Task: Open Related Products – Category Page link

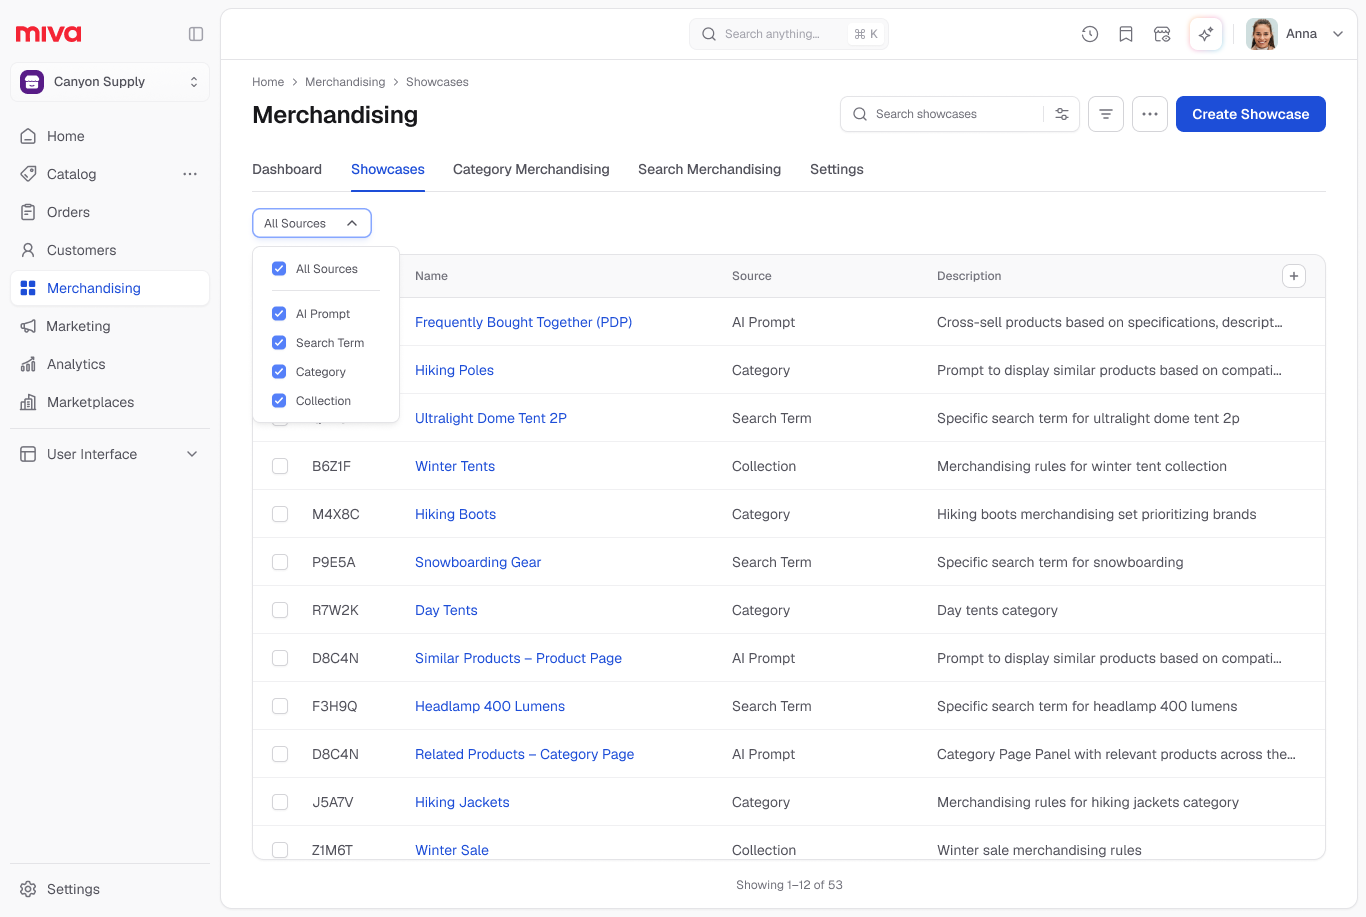Action: 525,754
